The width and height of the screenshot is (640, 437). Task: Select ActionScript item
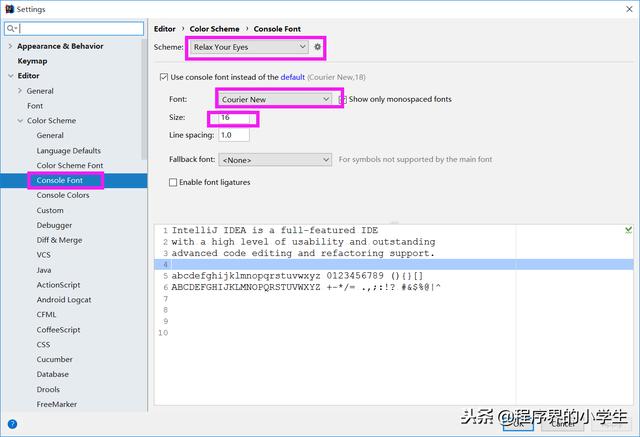[x=58, y=285]
